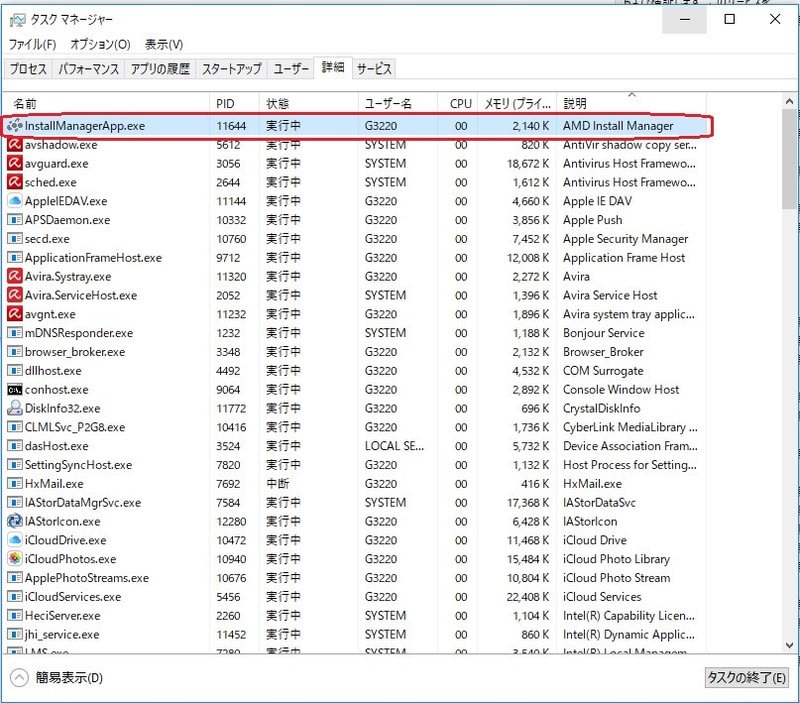
Task: Click the scrollbar up arrow
Action: point(789,102)
